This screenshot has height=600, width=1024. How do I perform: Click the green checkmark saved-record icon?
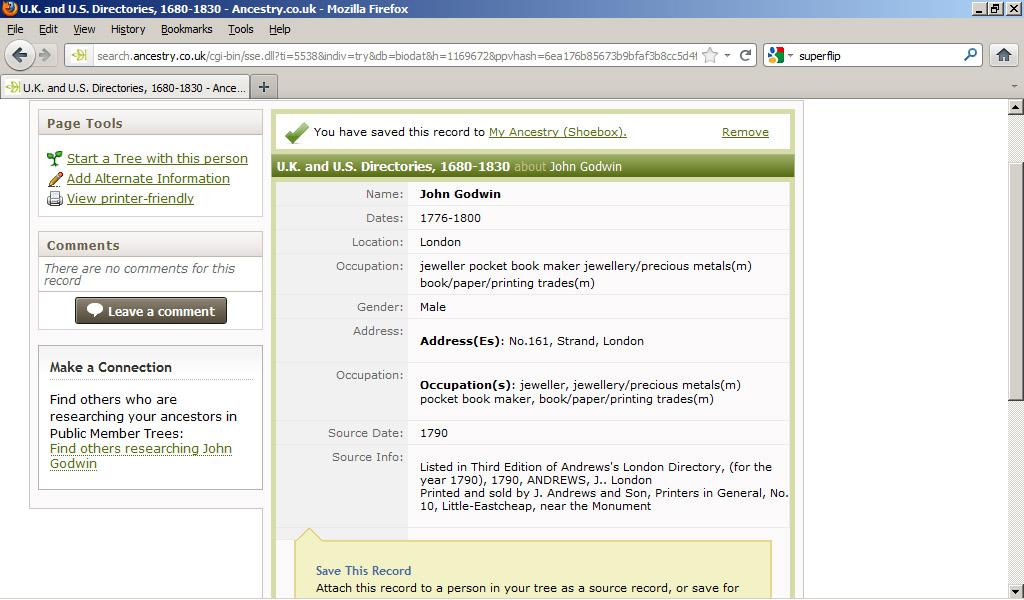[x=296, y=133]
